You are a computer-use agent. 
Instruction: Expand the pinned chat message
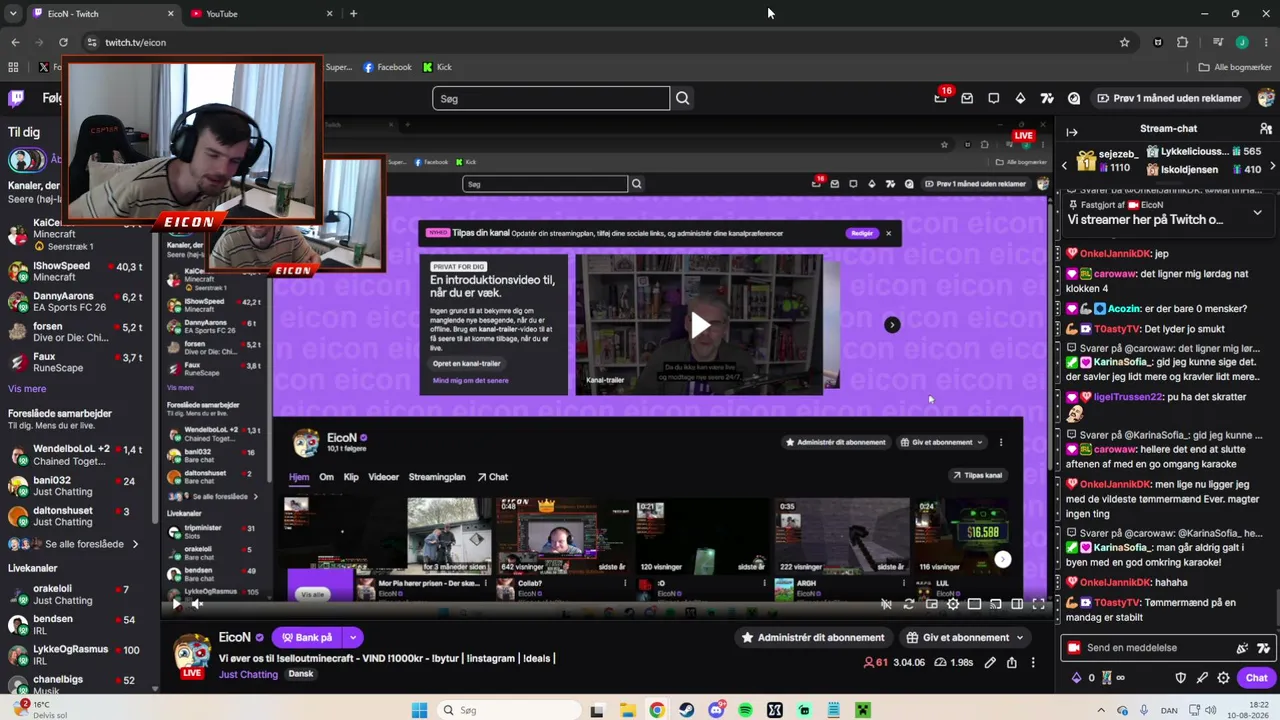tap(1257, 212)
